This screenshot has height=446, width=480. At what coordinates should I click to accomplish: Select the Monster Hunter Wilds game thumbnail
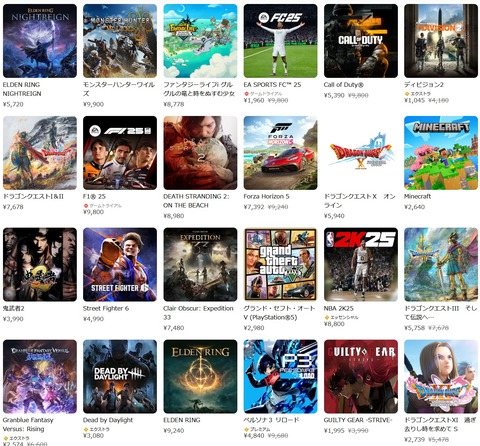(x=120, y=41)
